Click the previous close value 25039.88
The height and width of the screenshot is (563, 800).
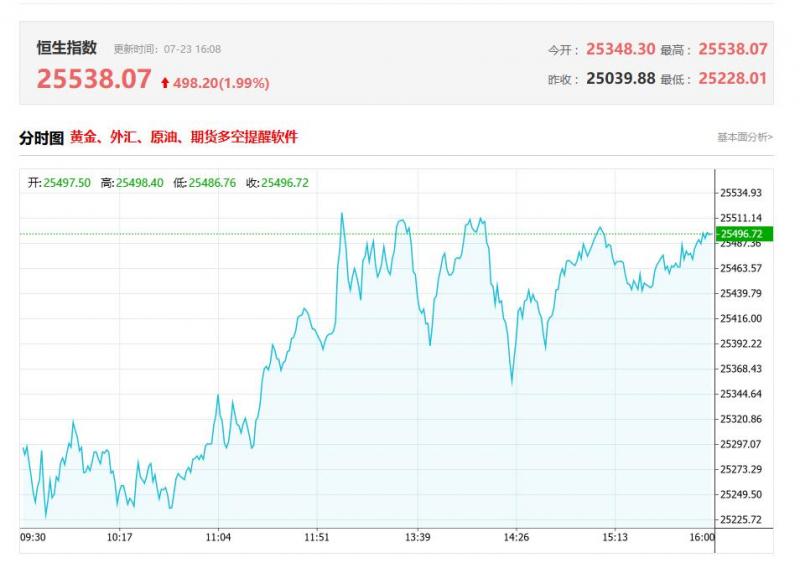pyautogui.click(x=620, y=78)
